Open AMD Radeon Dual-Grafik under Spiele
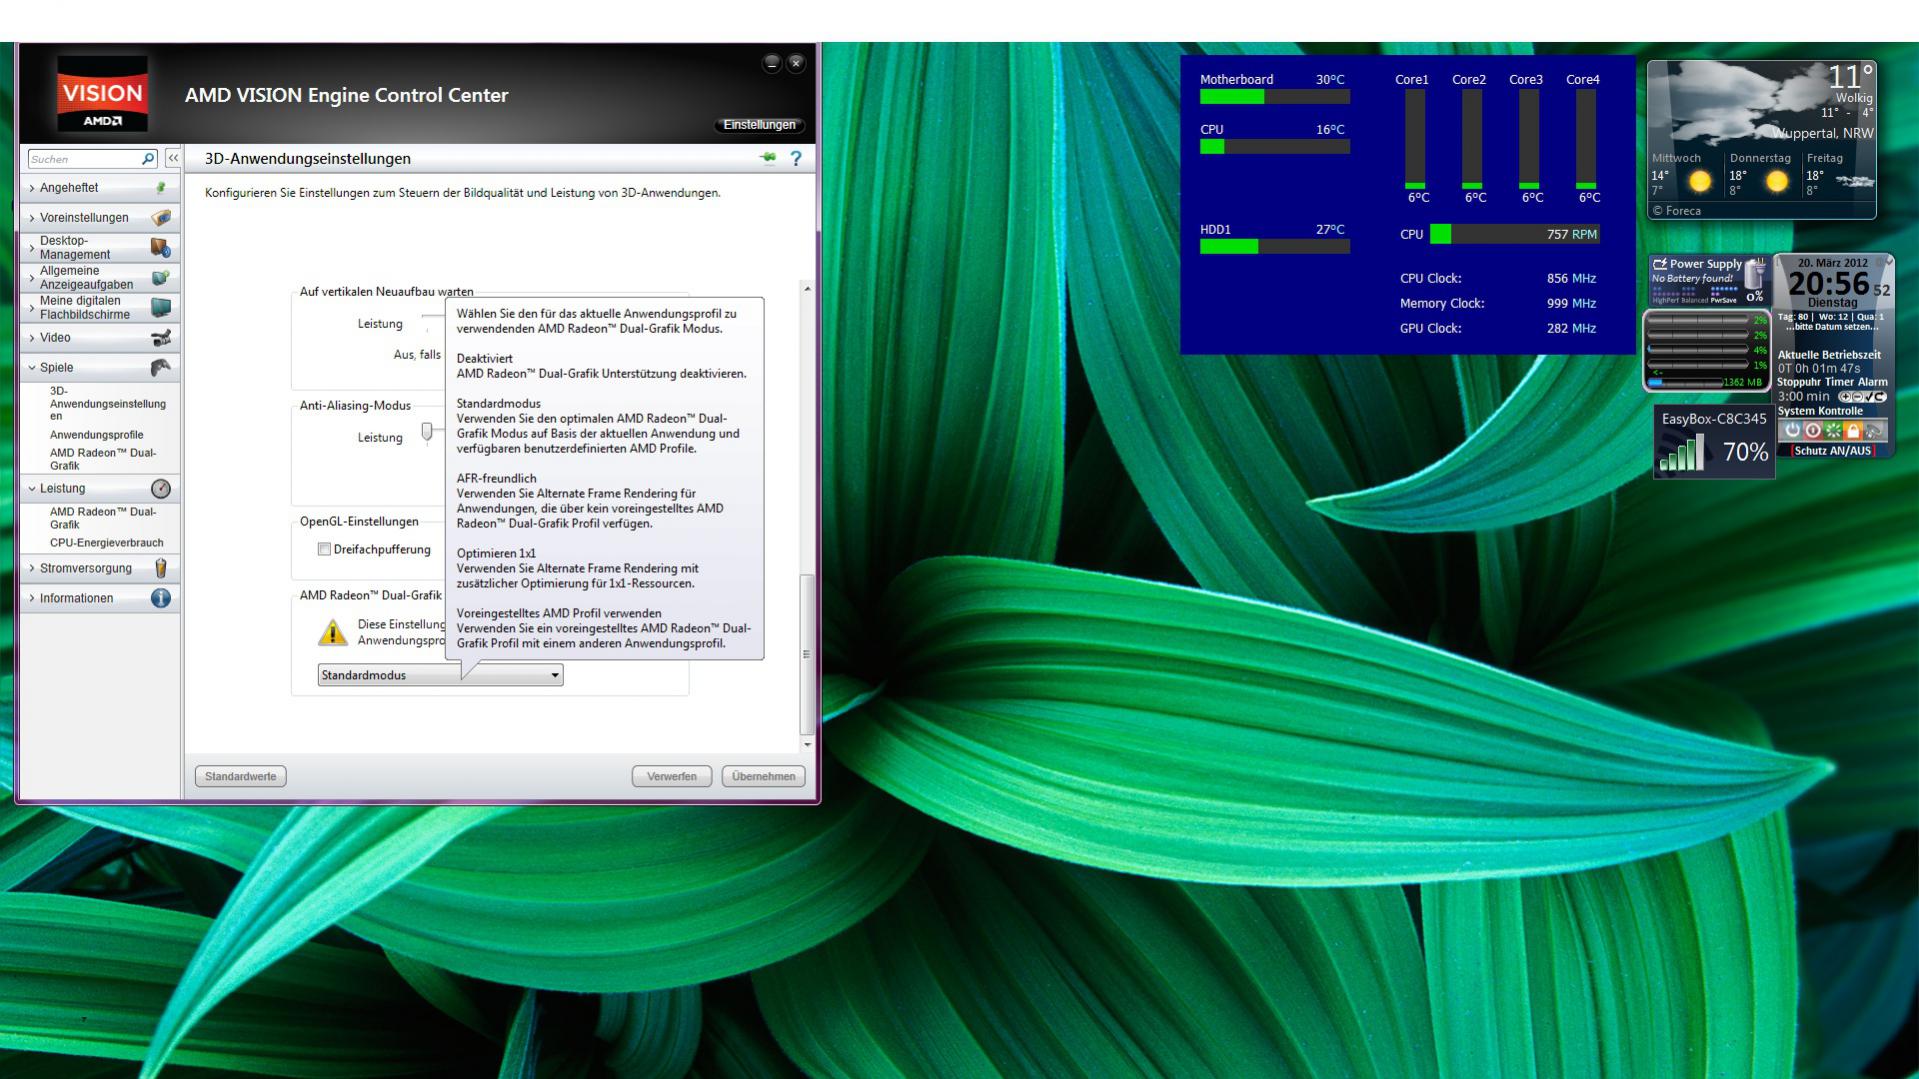 click(103, 459)
